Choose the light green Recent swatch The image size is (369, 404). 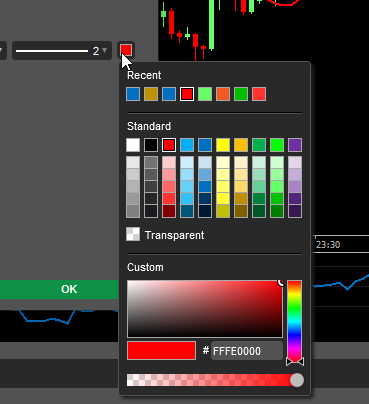[x=205, y=94]
